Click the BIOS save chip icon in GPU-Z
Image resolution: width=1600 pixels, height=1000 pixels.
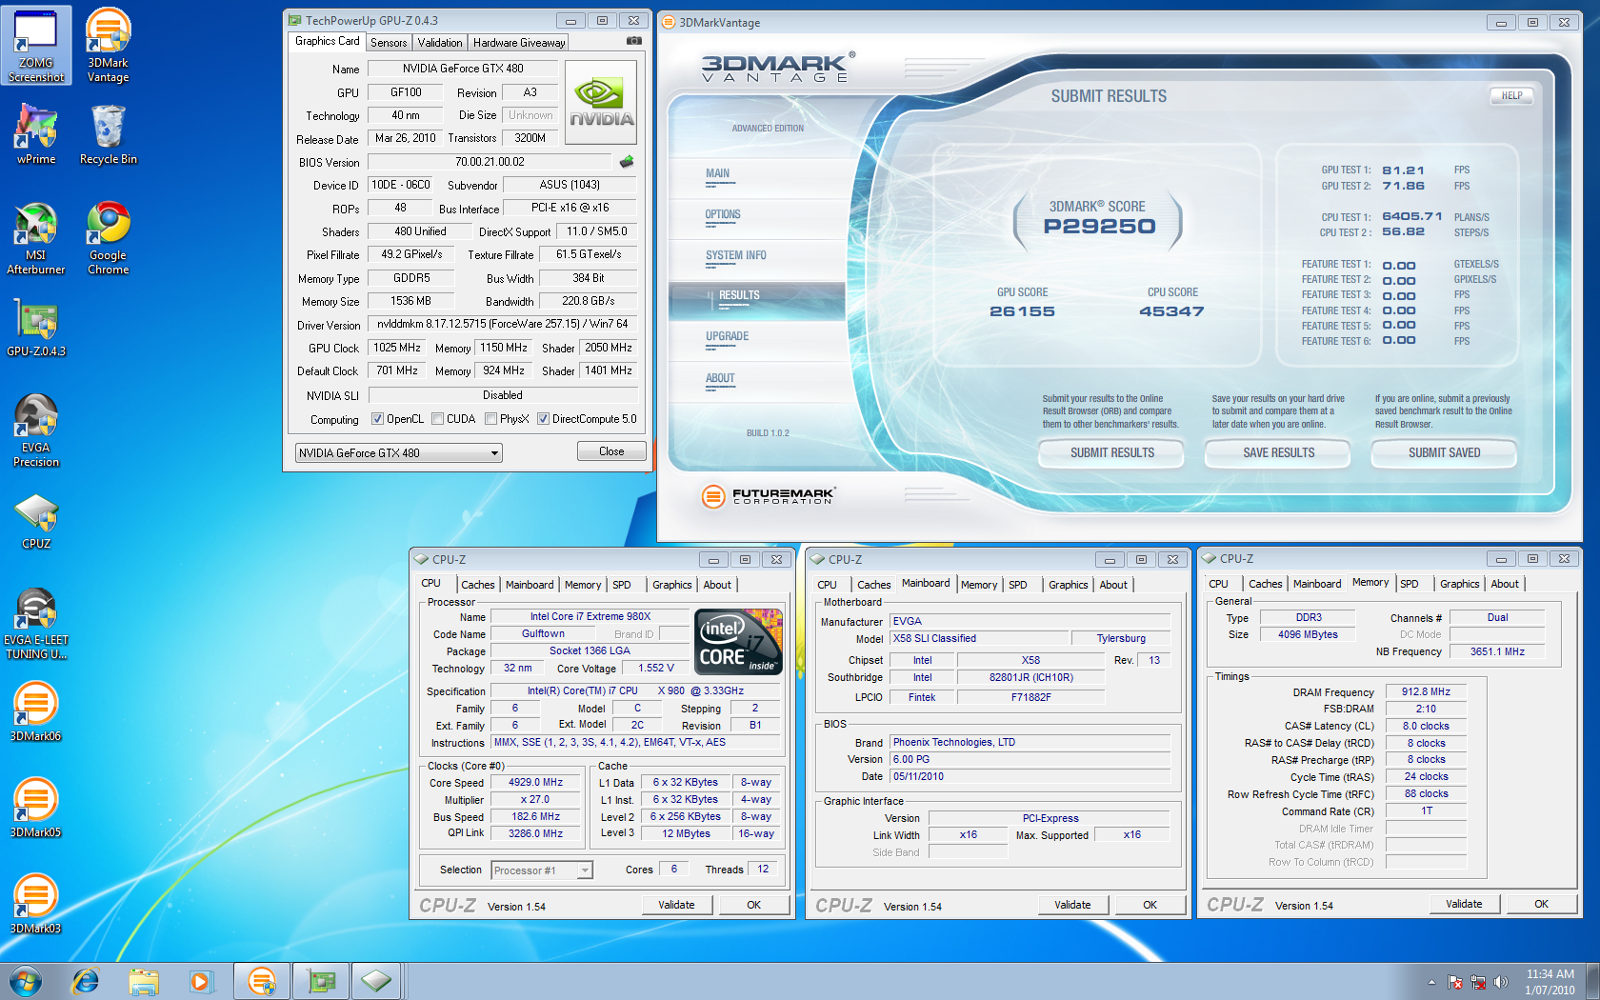627,161
